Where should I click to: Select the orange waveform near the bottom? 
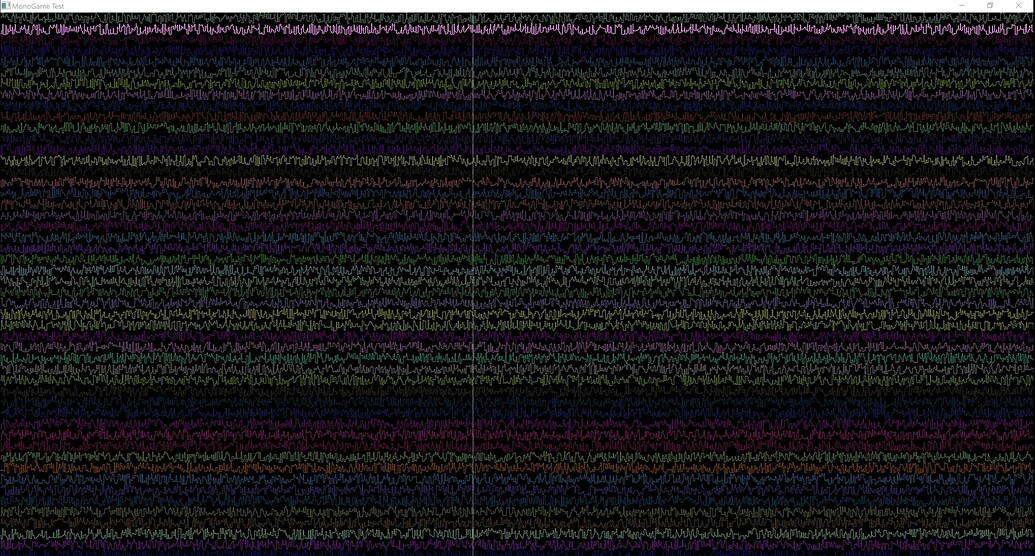pyautogui.click(x=300, y=467)
